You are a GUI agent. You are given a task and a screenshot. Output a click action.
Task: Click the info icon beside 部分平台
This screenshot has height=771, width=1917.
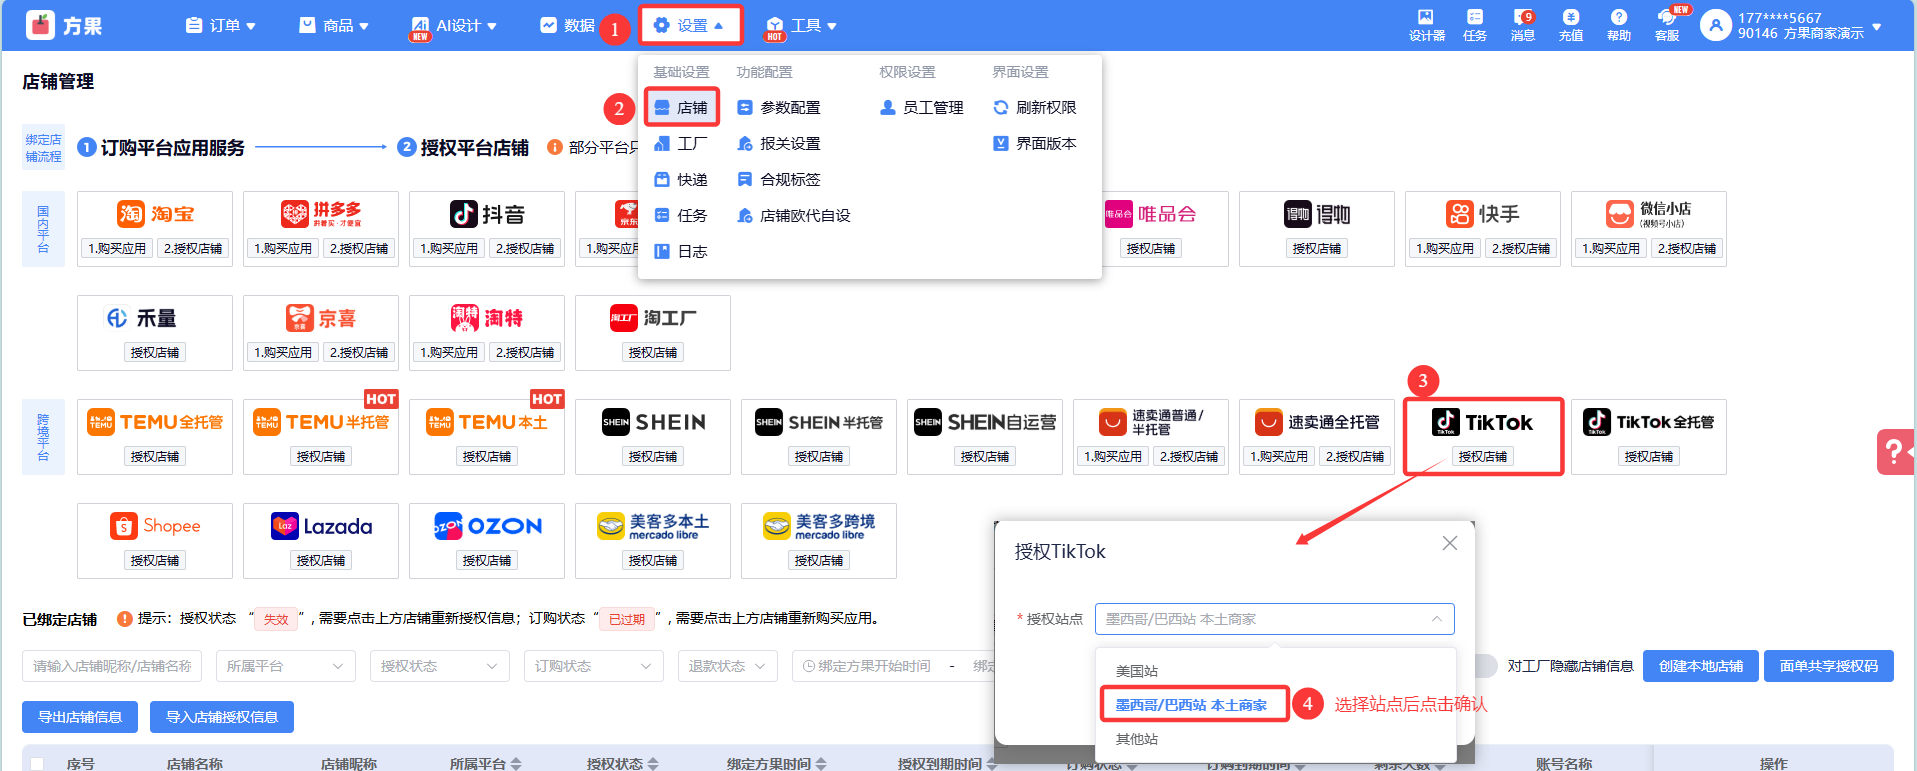point(555,148)
